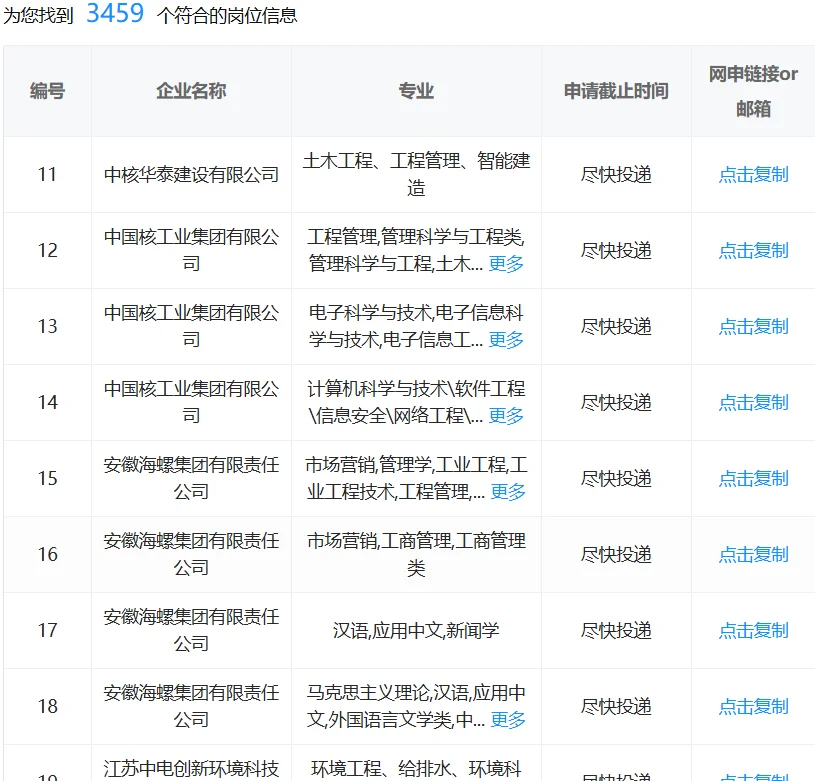Copy the application link for row 14
Screen dimensions: 815x781
click(x=753, y=402)
